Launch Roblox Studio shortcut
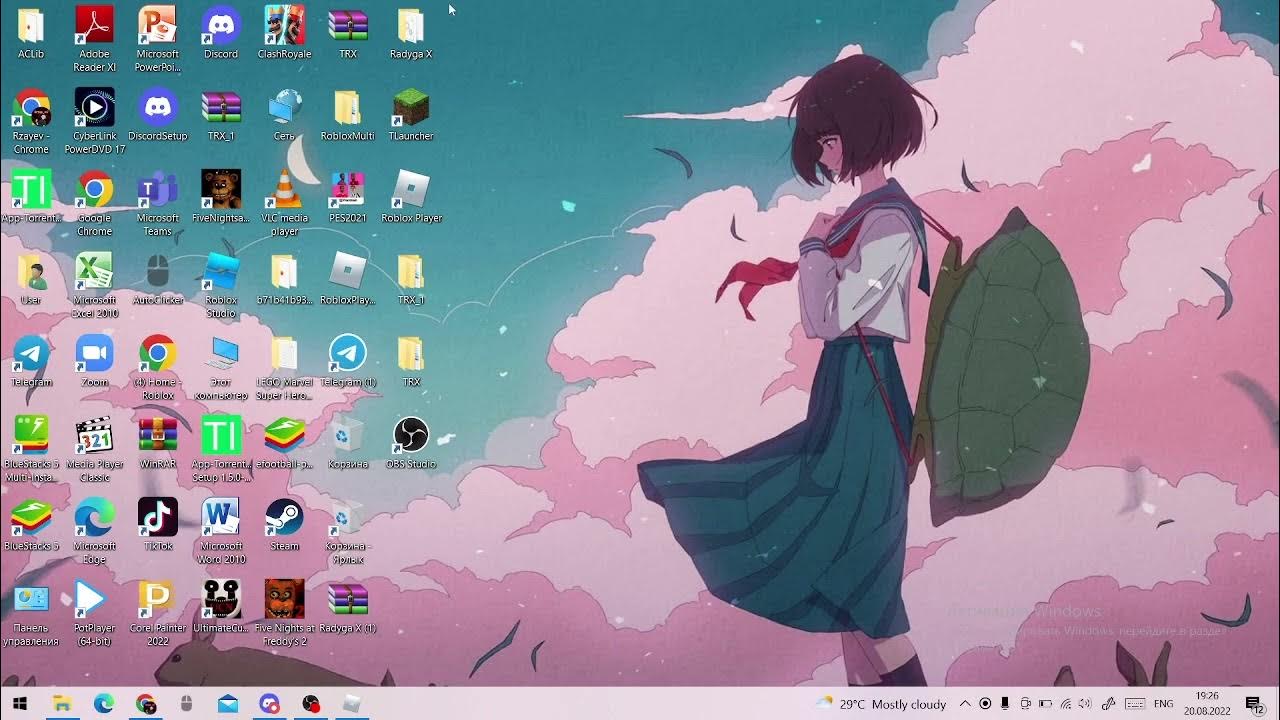Viewport: 1280px width, 720px height. [x=221, y=286]
